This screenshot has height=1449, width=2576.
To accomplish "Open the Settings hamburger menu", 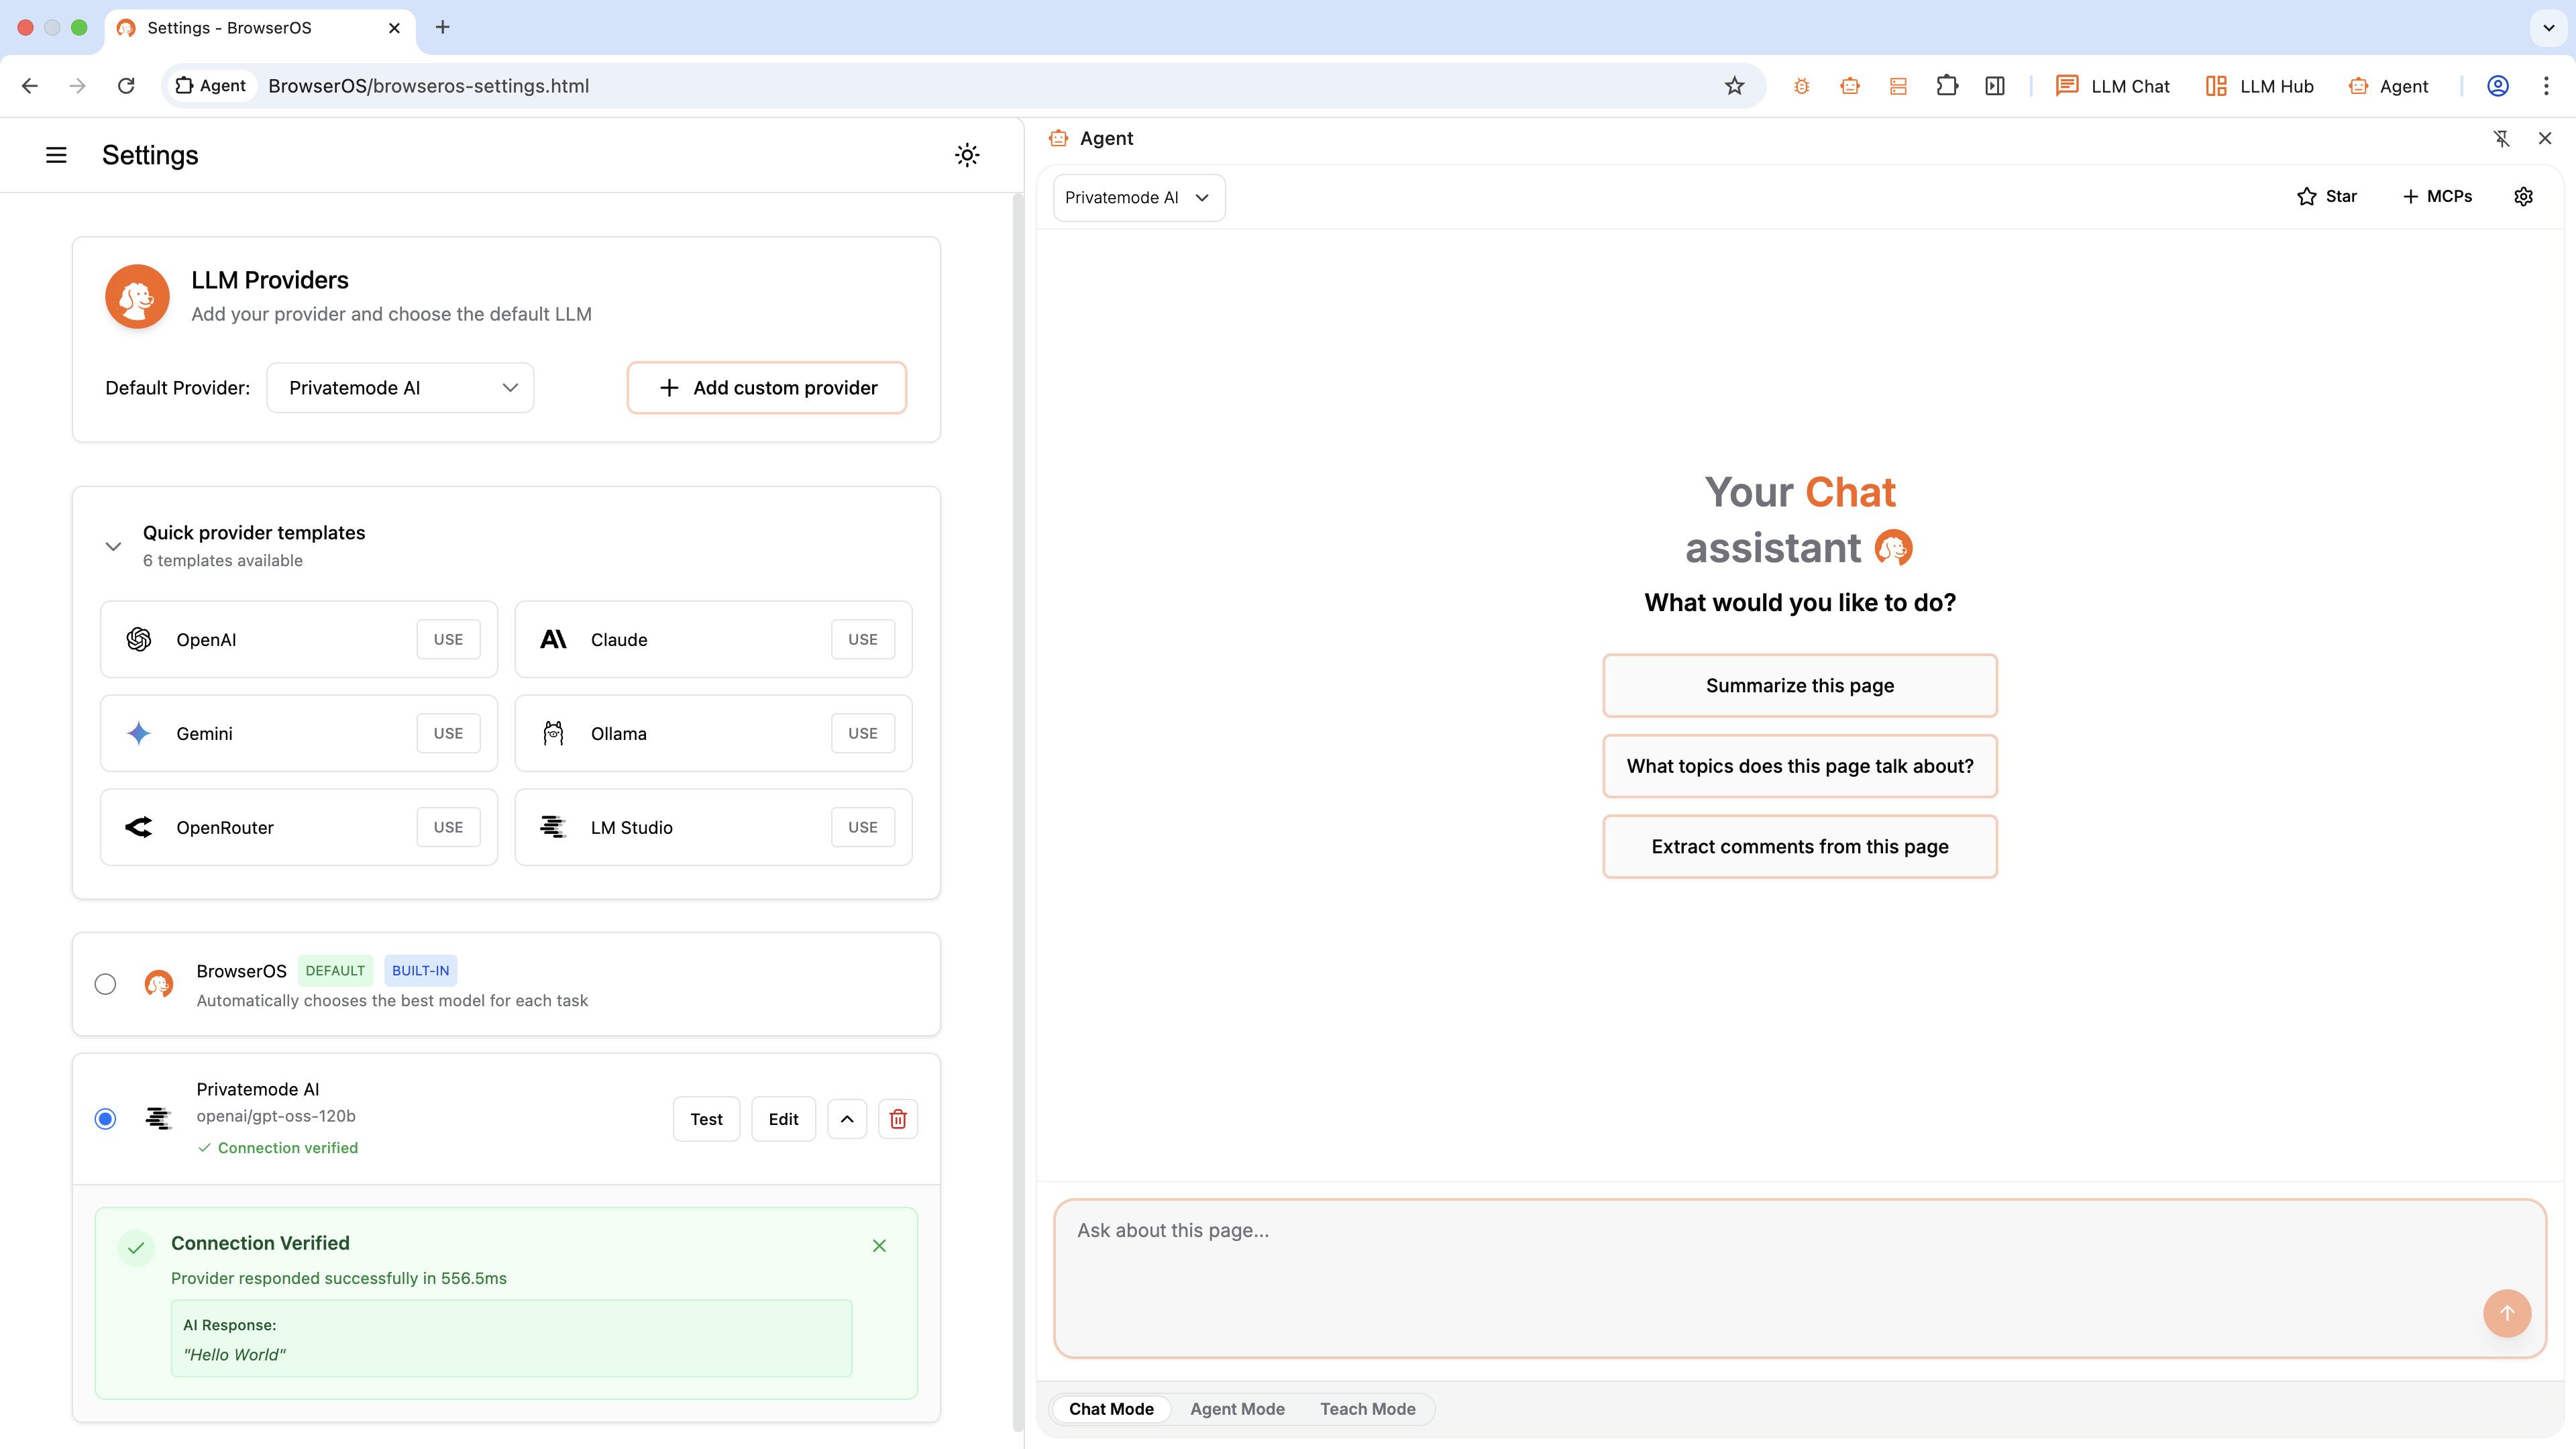I will (56, 155).
